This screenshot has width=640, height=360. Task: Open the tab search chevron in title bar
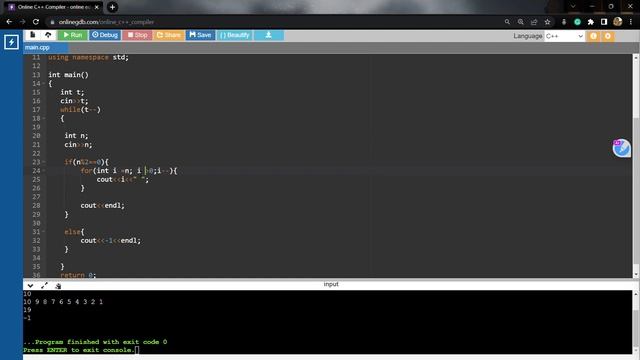point(573,7)
